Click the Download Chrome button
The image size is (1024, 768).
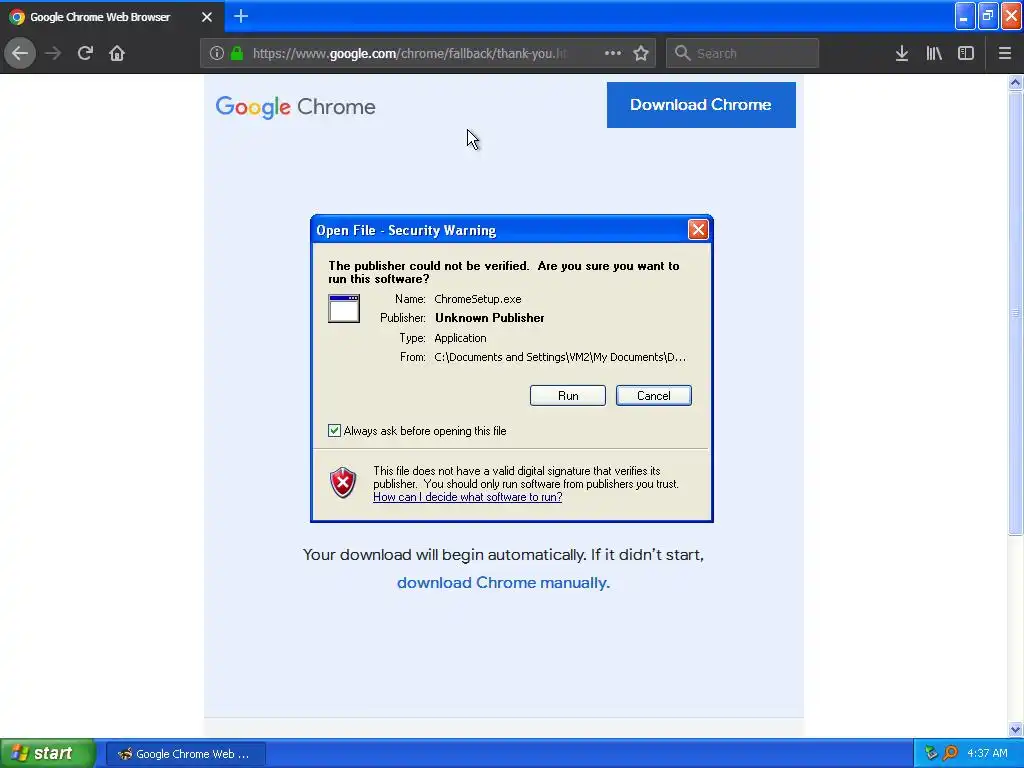[x=701, y=104]
